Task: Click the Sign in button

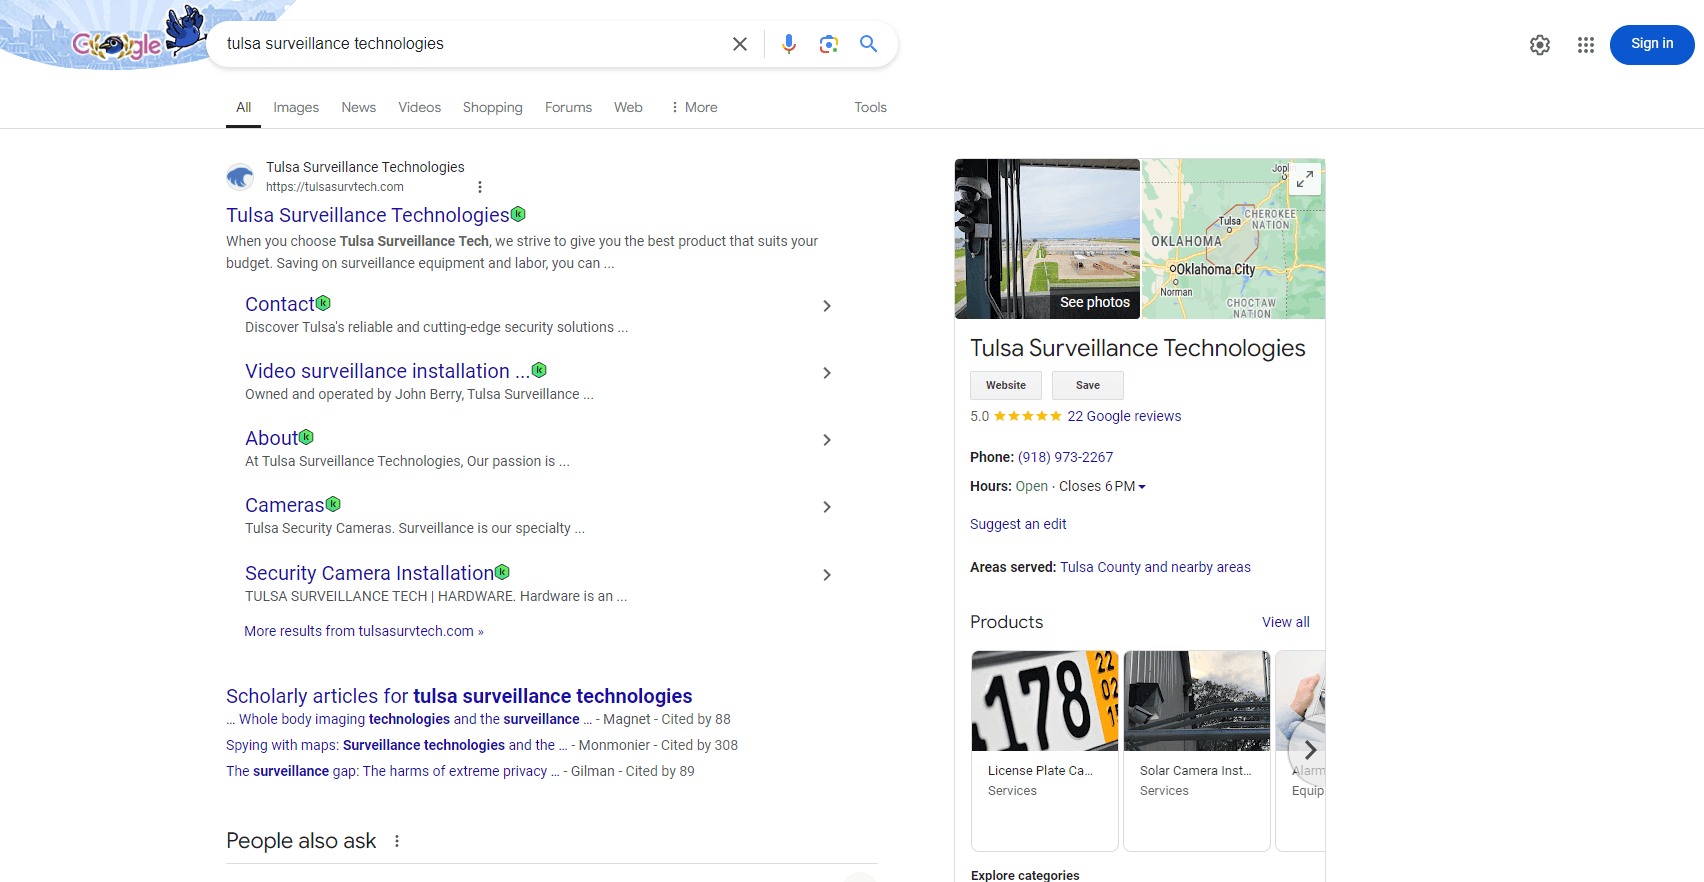Action: [x=1652, y=44]
